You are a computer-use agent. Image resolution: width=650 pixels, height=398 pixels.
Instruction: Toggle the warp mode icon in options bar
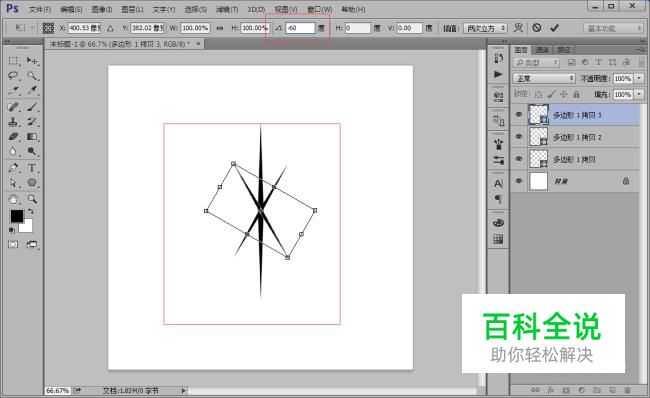(x=518, y=28)
